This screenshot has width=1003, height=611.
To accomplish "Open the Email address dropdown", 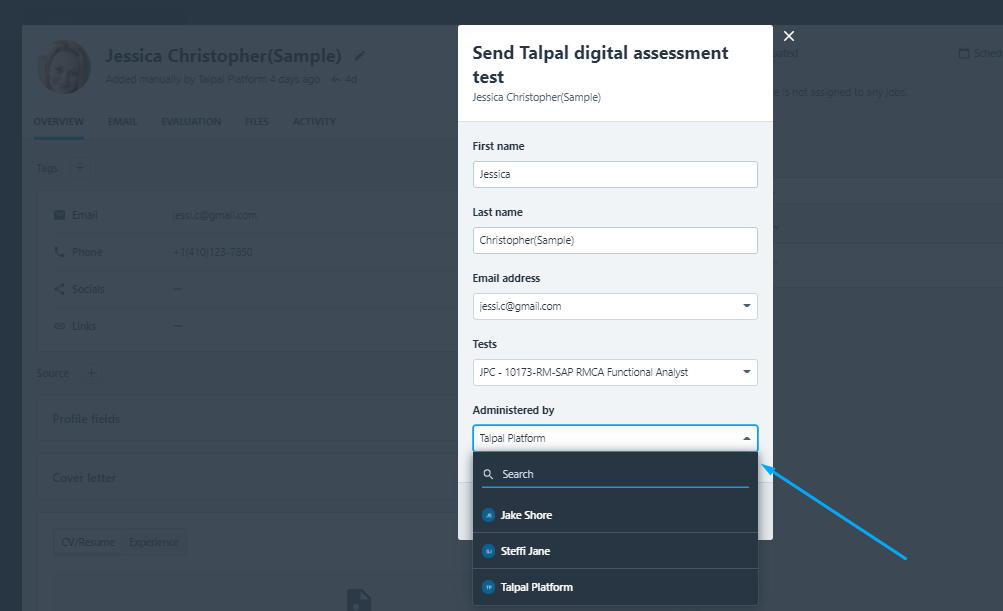I will tap(615, 306).
